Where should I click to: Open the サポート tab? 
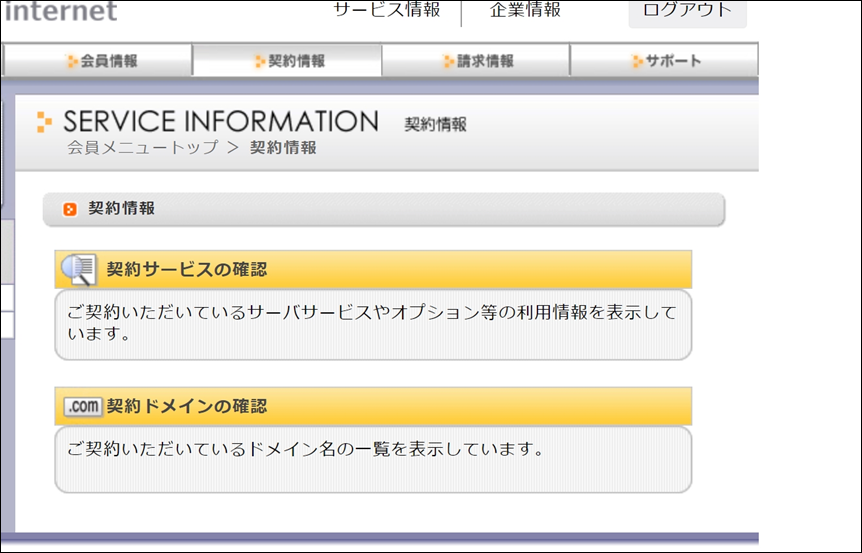pos(664,60)
